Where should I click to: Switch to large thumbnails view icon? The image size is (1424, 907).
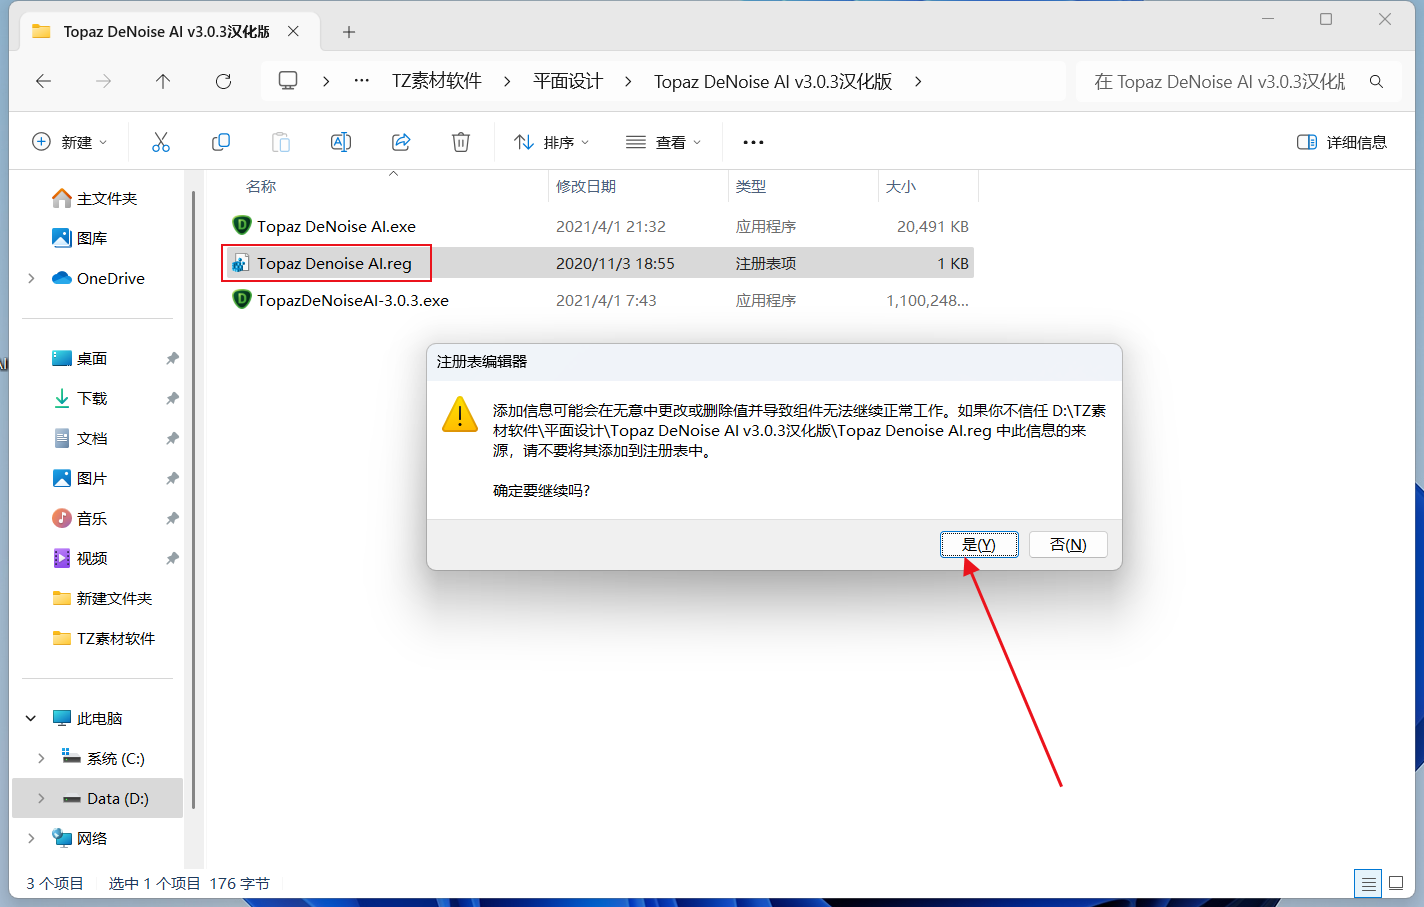(x=1396, y=883)
